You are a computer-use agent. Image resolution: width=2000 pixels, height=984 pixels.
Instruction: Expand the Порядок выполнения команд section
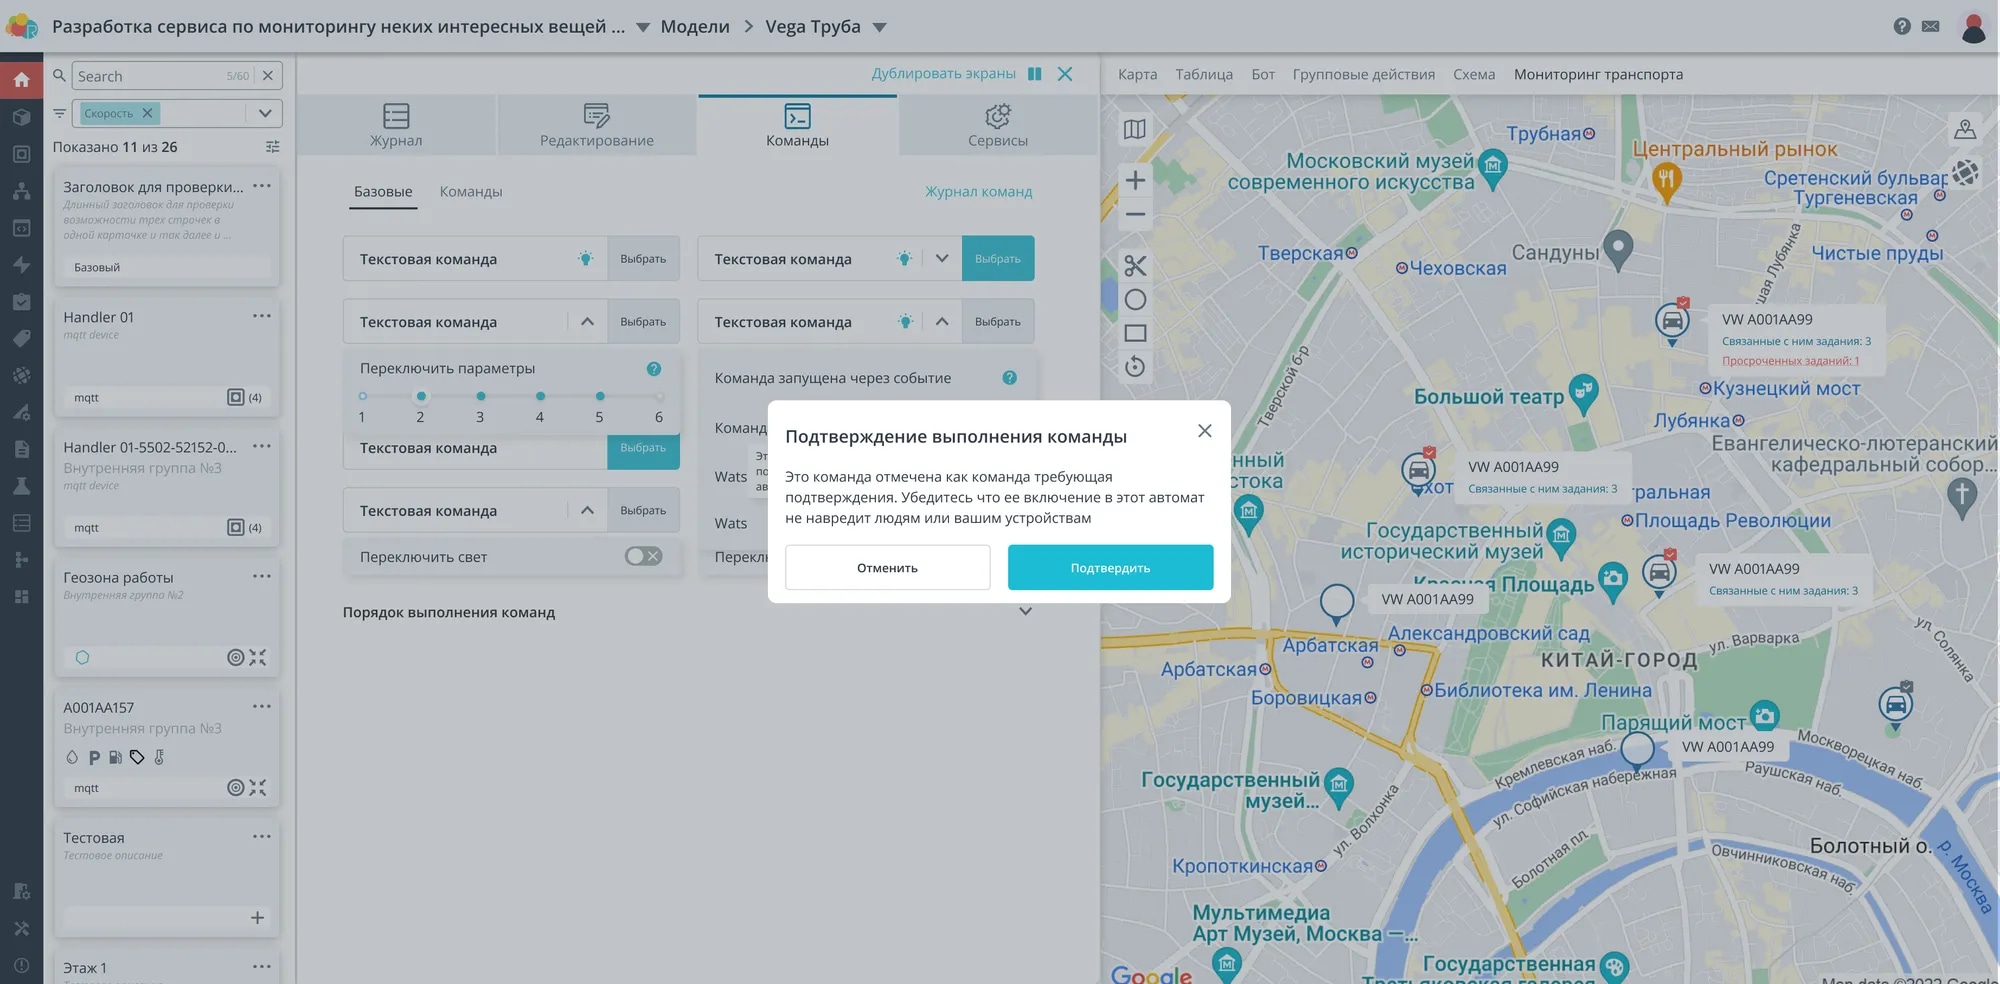point(1025,611)
